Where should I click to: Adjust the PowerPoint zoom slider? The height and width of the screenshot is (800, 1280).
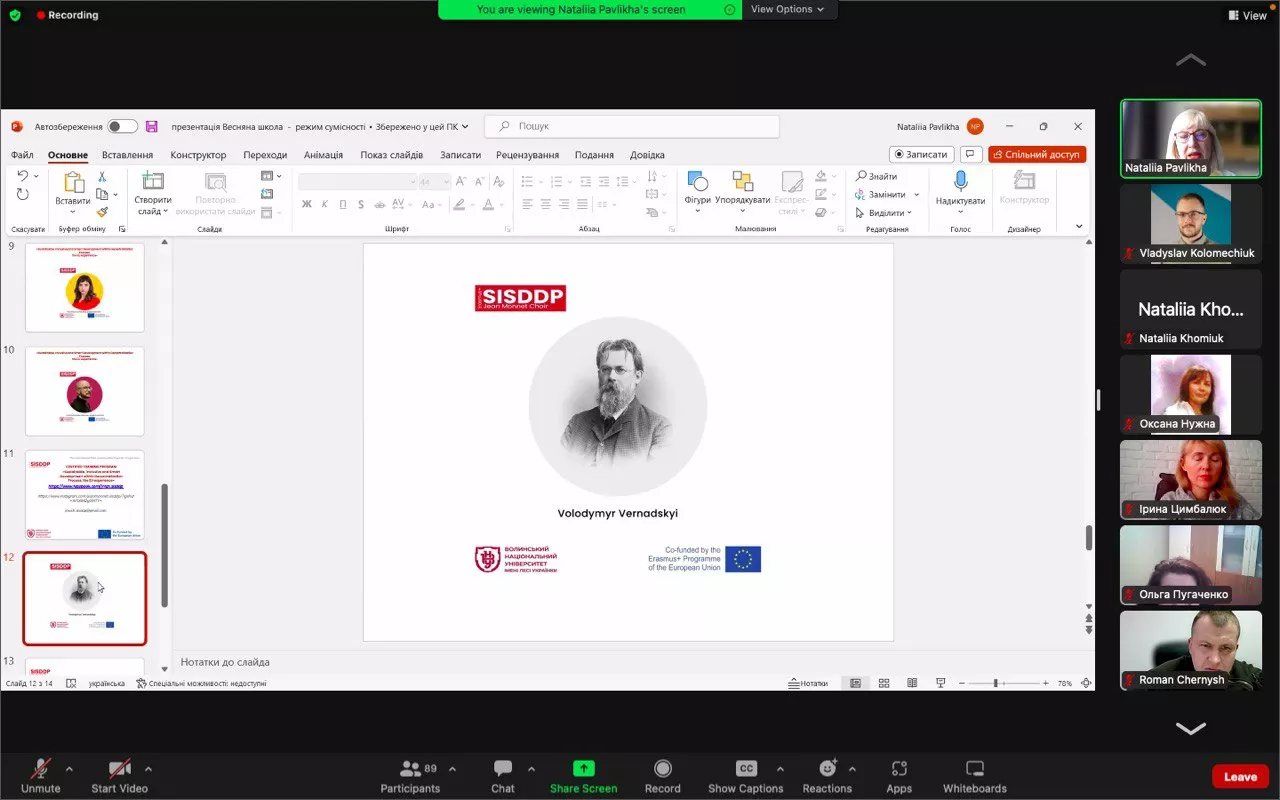(x=996, y=683)
